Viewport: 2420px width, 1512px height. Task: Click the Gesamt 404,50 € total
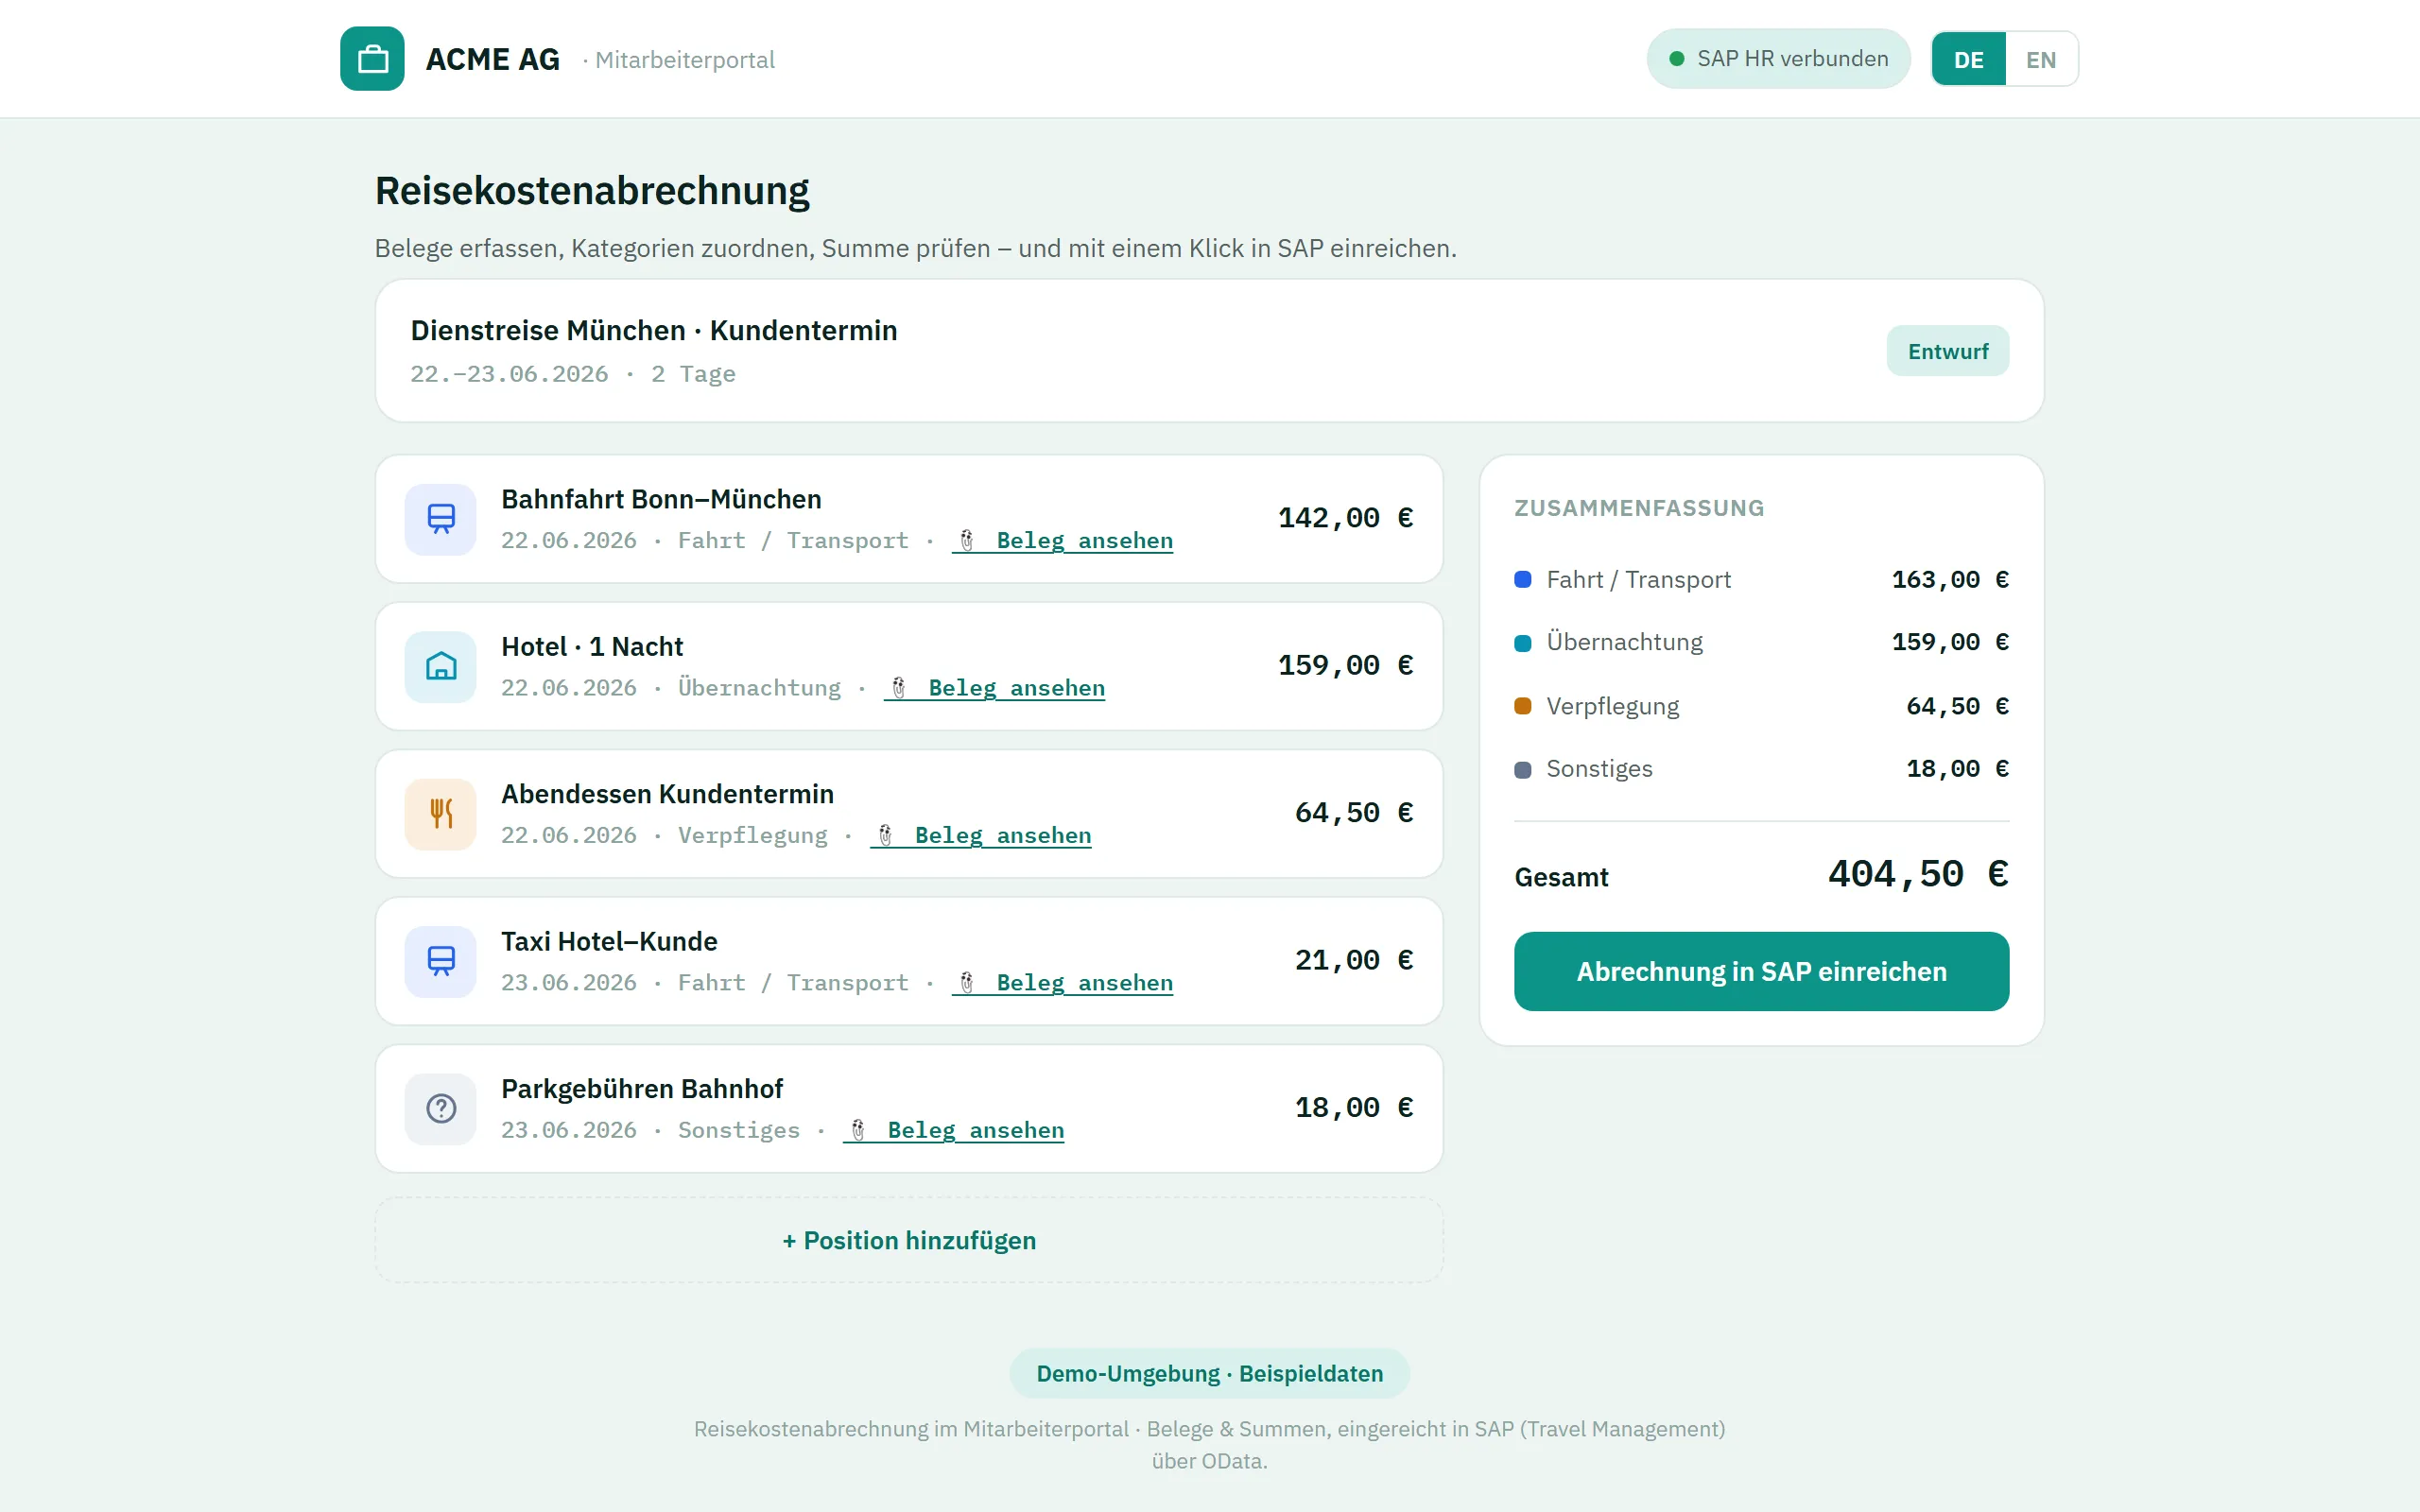(x=1918, y=875)
